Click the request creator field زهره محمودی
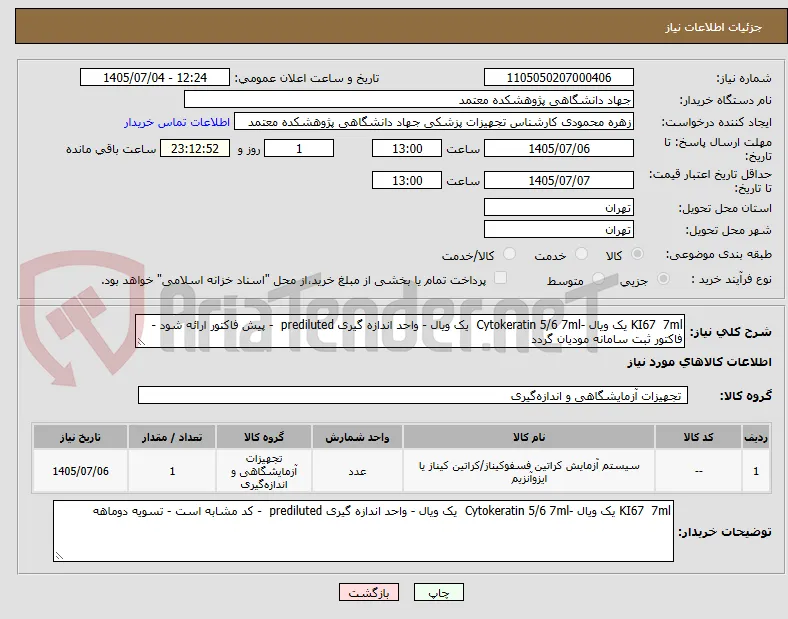This screenshot has width=788, height=619. (x=434, y=122)
